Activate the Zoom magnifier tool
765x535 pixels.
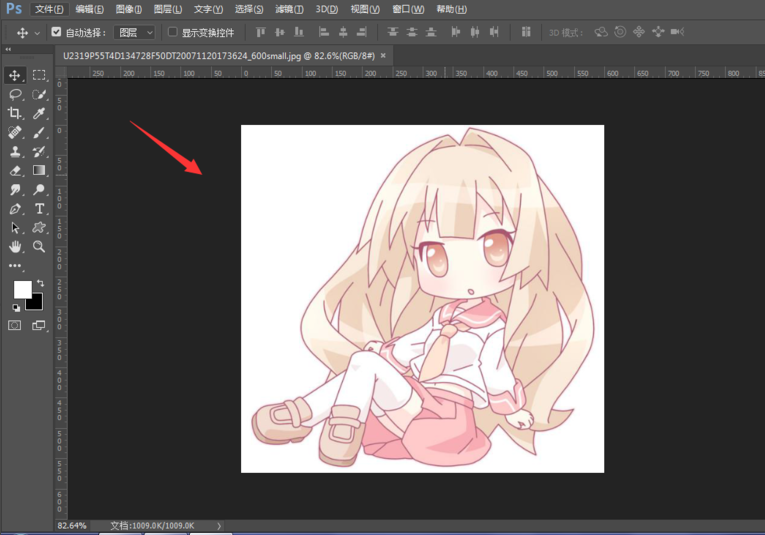(x=39, y=246)
